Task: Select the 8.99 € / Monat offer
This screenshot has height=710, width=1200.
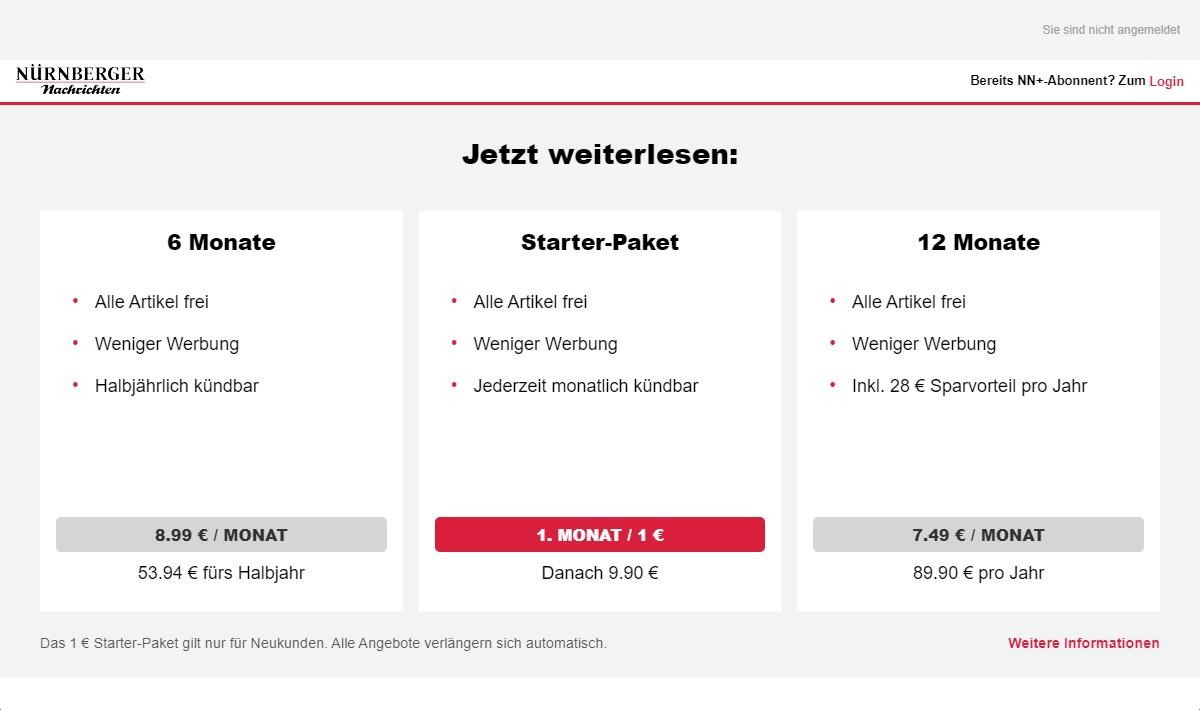Action: tap(221, 534)
